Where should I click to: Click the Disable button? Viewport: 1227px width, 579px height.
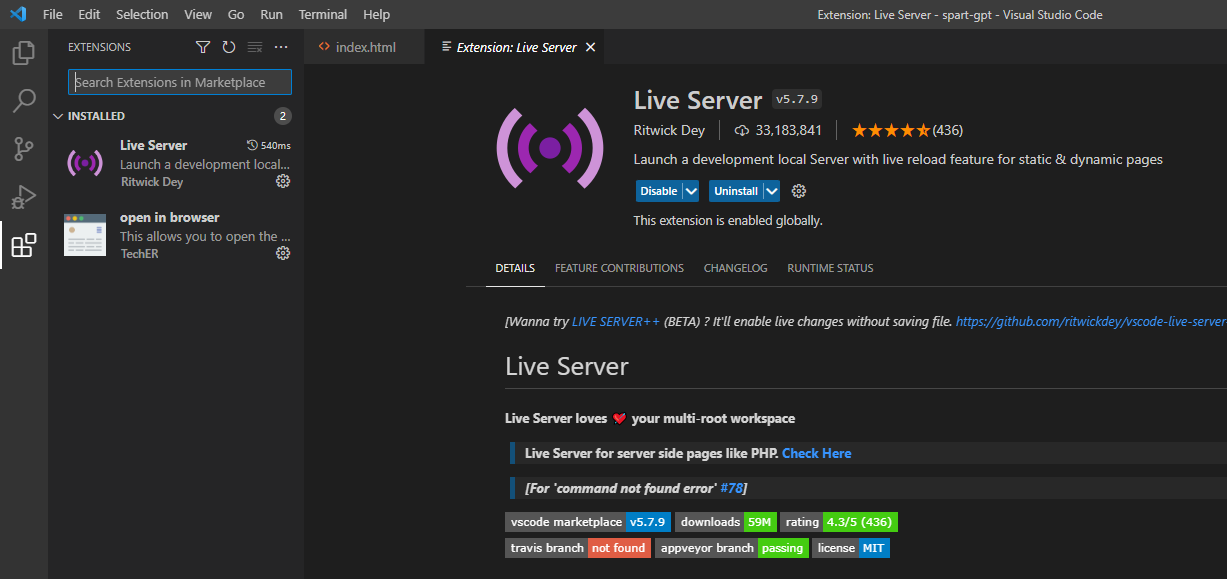tap(659, 191)
